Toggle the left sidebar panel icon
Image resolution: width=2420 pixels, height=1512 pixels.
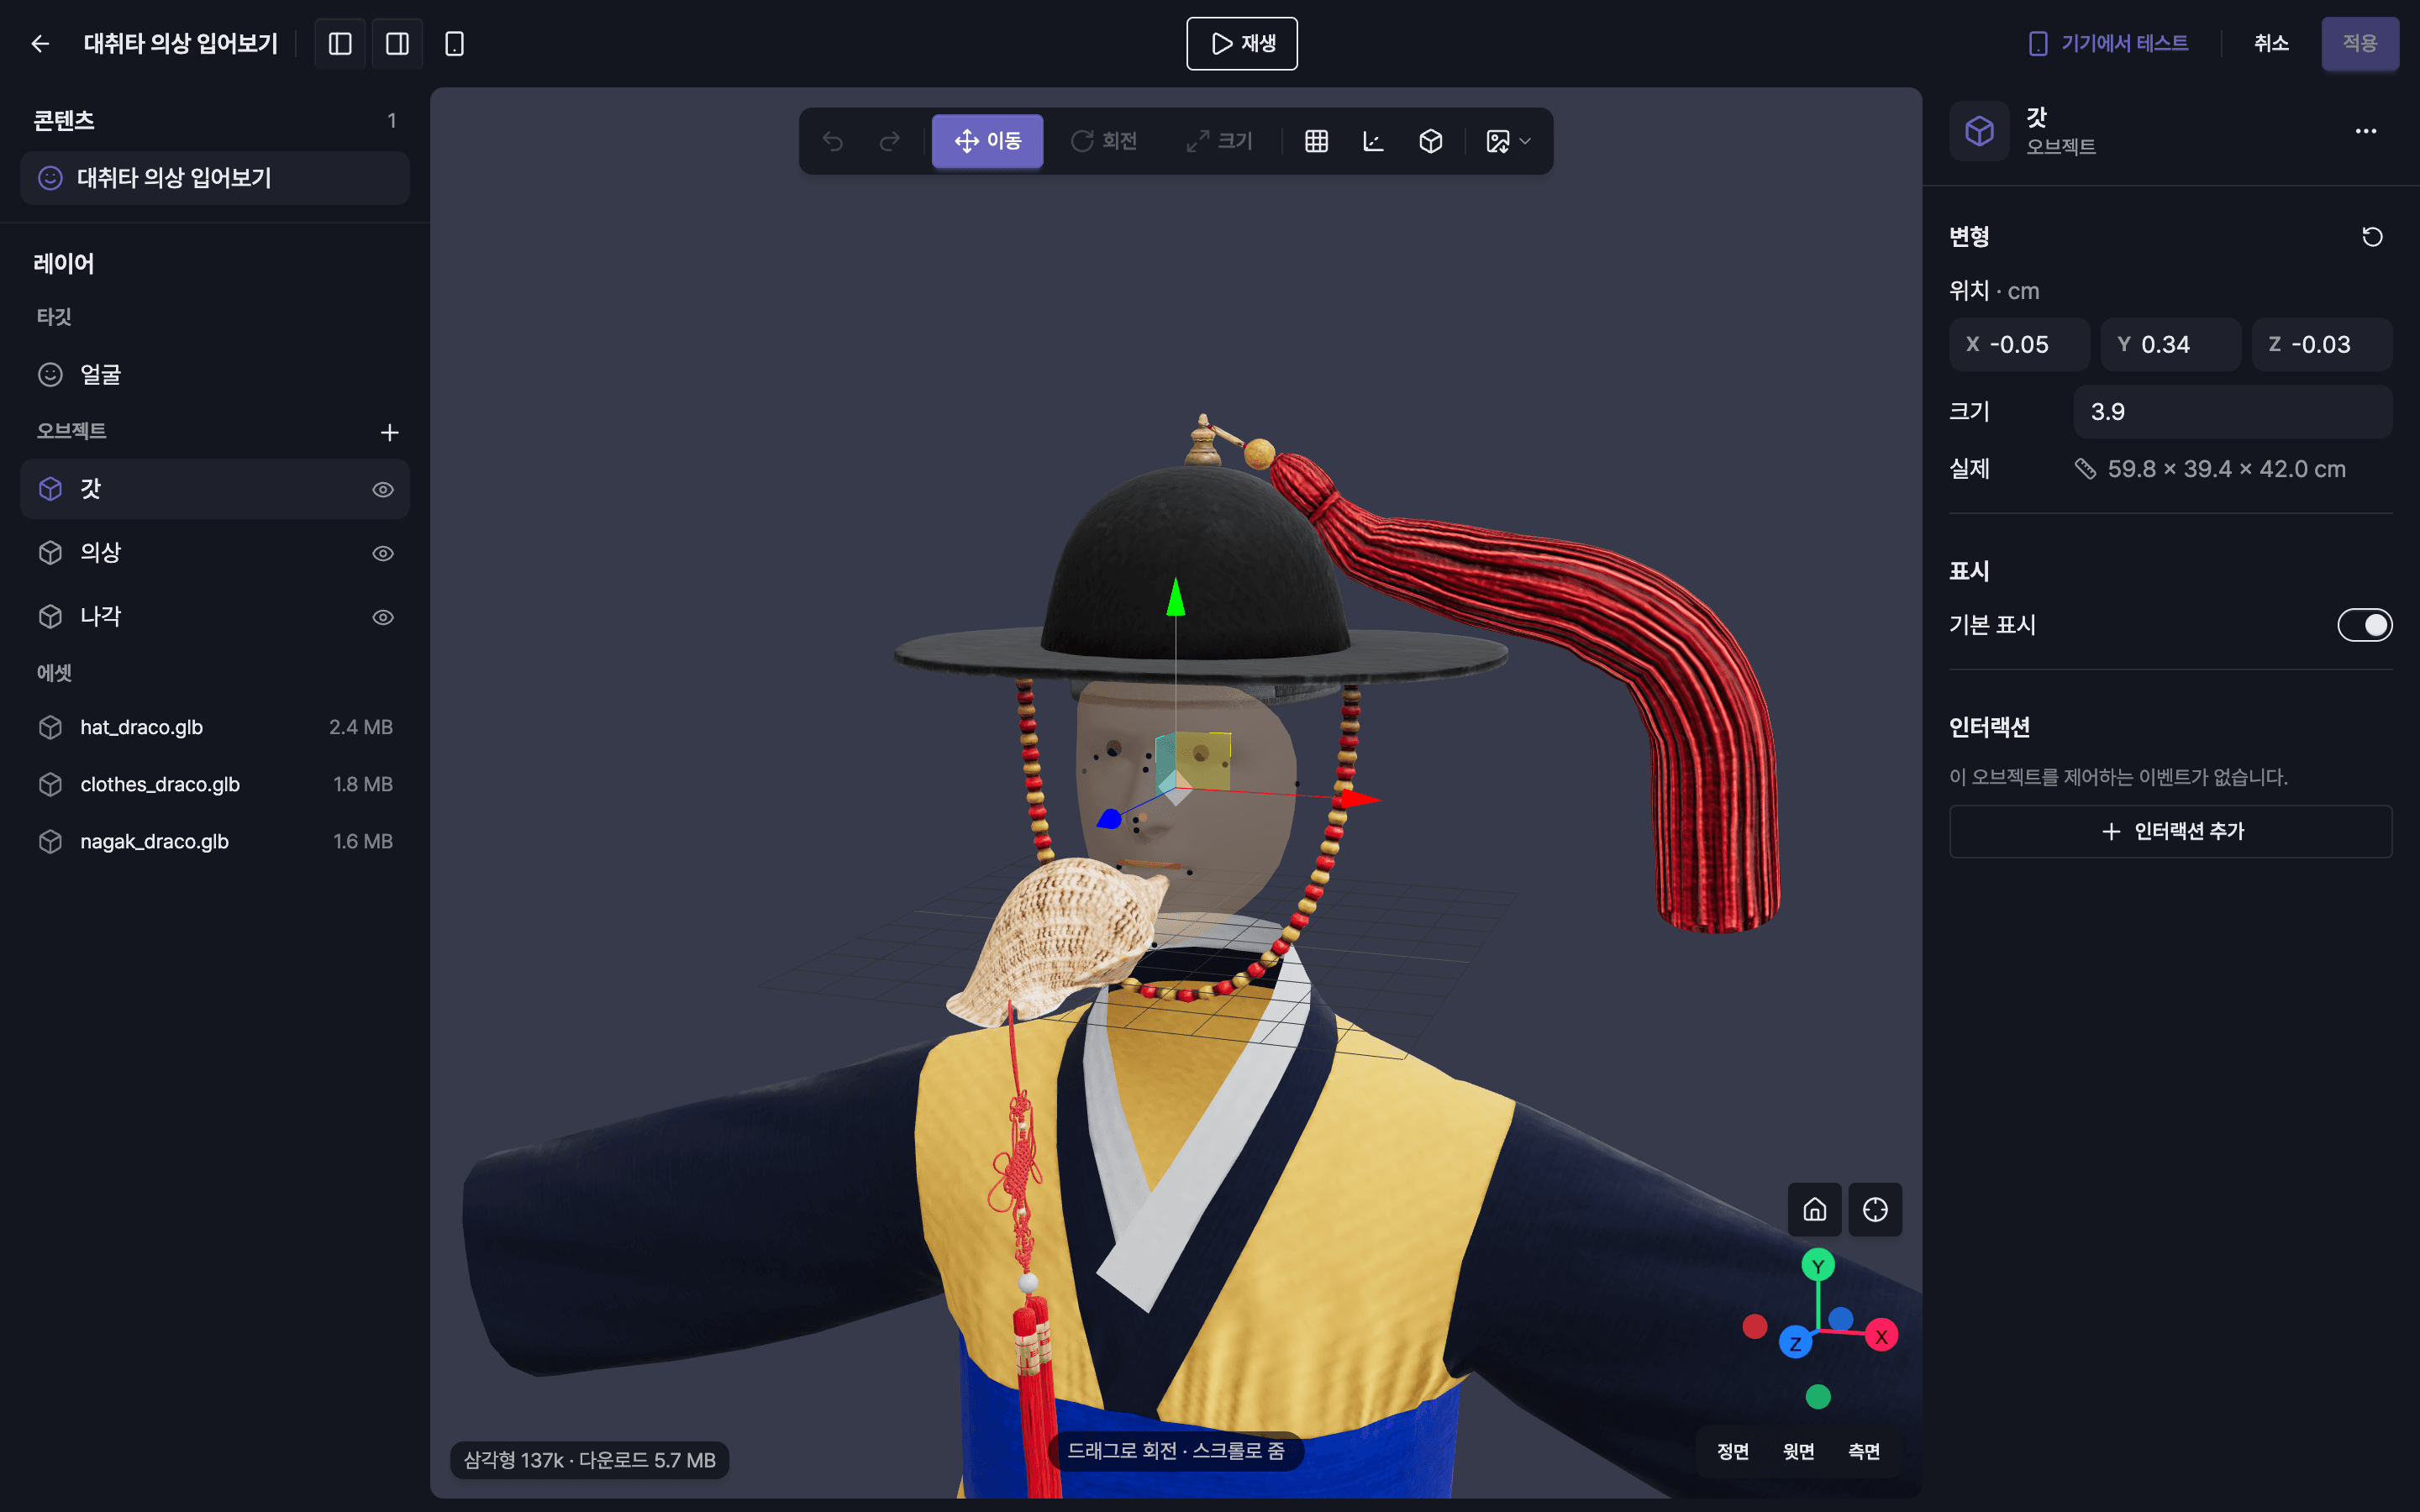point(340,44)
